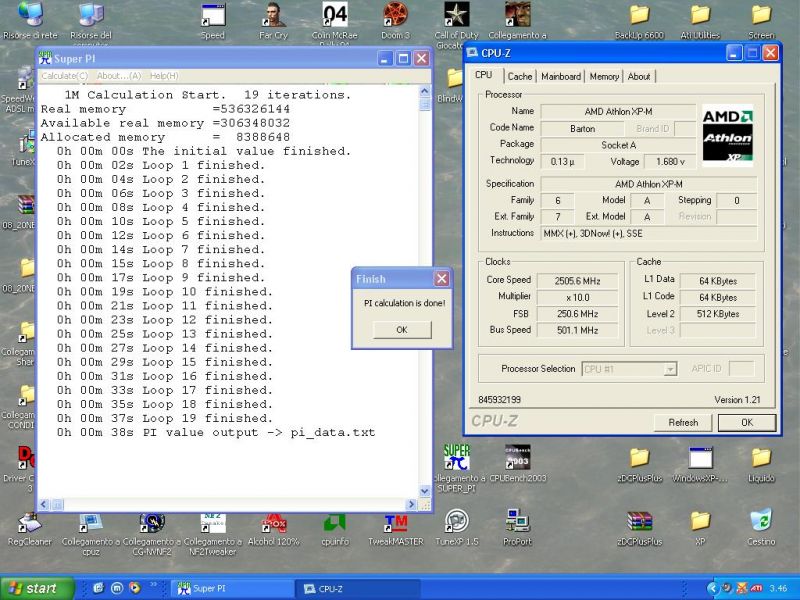Screen dimensions: 800x600
Task: Open the Speed shortcut on desktop
Action: (213, 20)
